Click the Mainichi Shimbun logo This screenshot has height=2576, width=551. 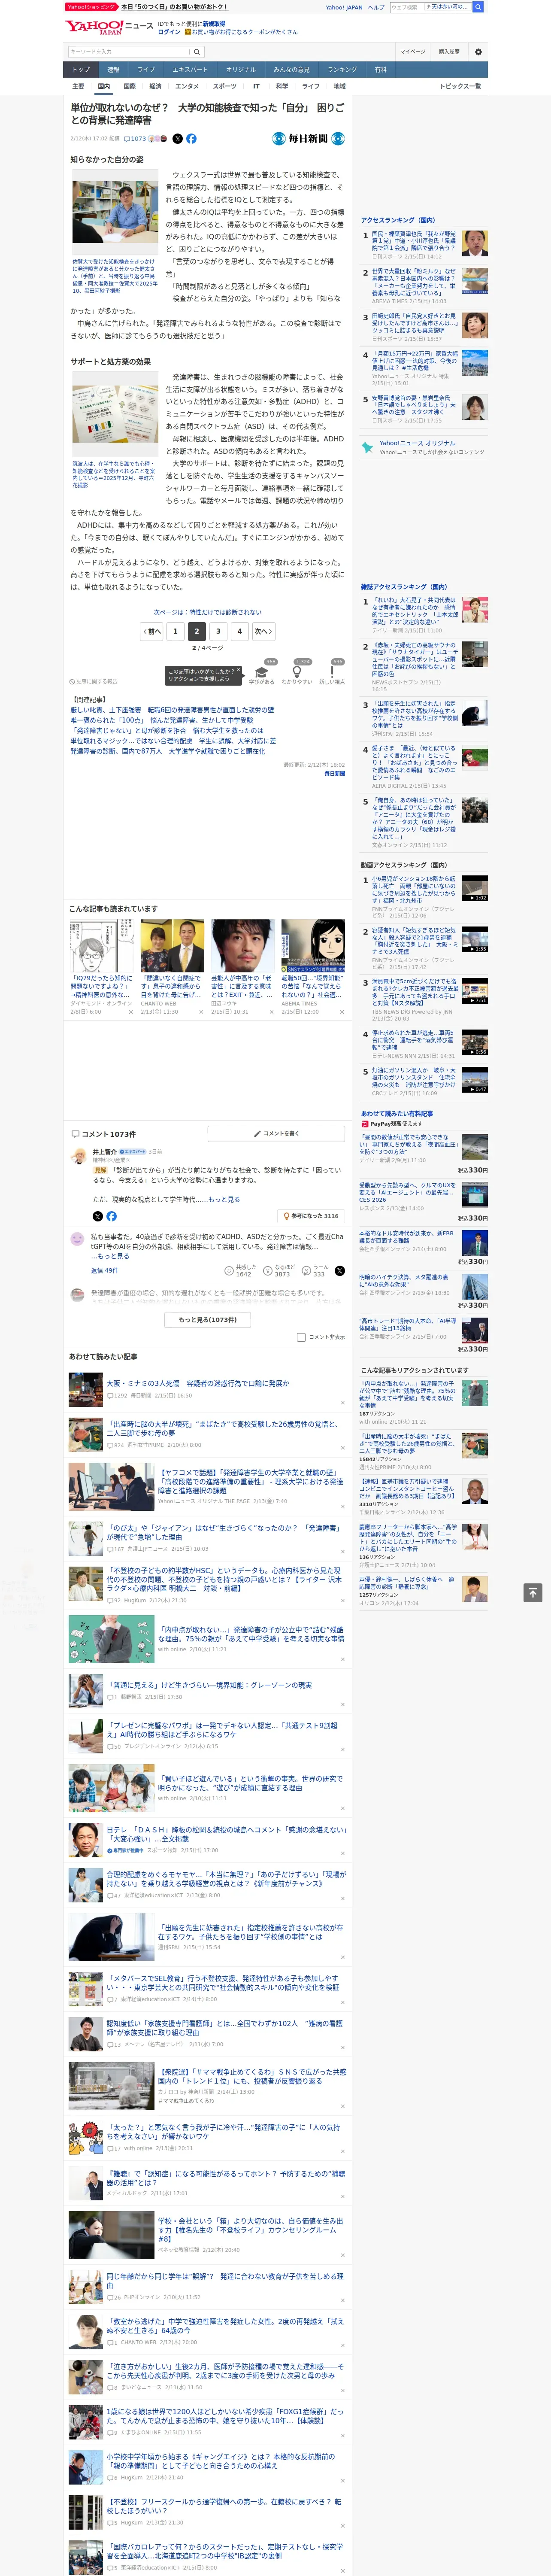tap(309, 139)
